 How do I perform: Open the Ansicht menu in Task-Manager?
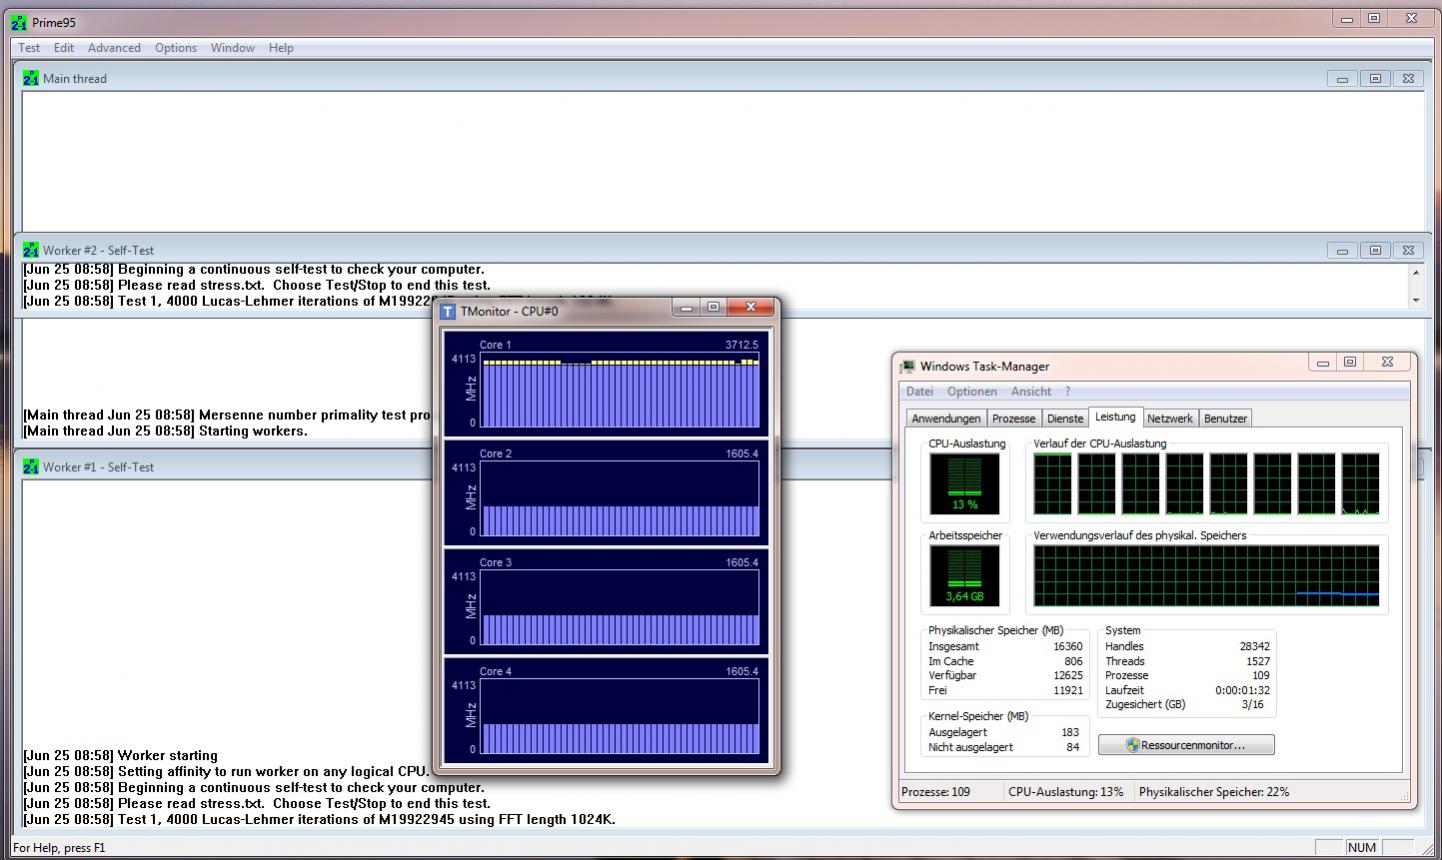[1031, 392]
